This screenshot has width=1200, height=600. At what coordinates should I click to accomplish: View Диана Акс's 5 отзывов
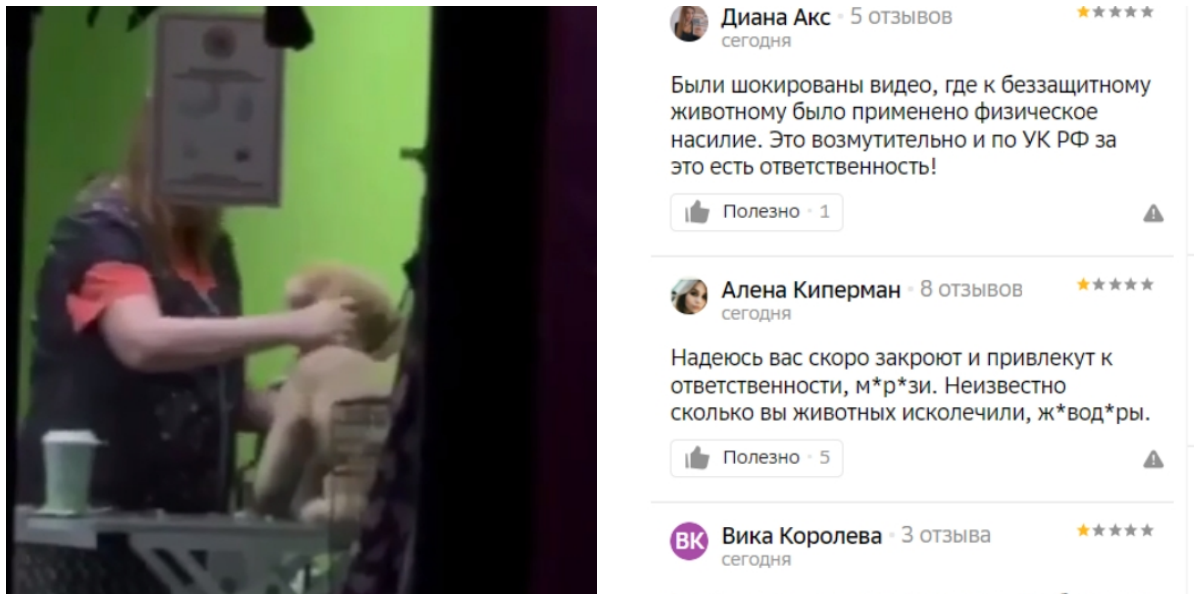click(901, 17)
